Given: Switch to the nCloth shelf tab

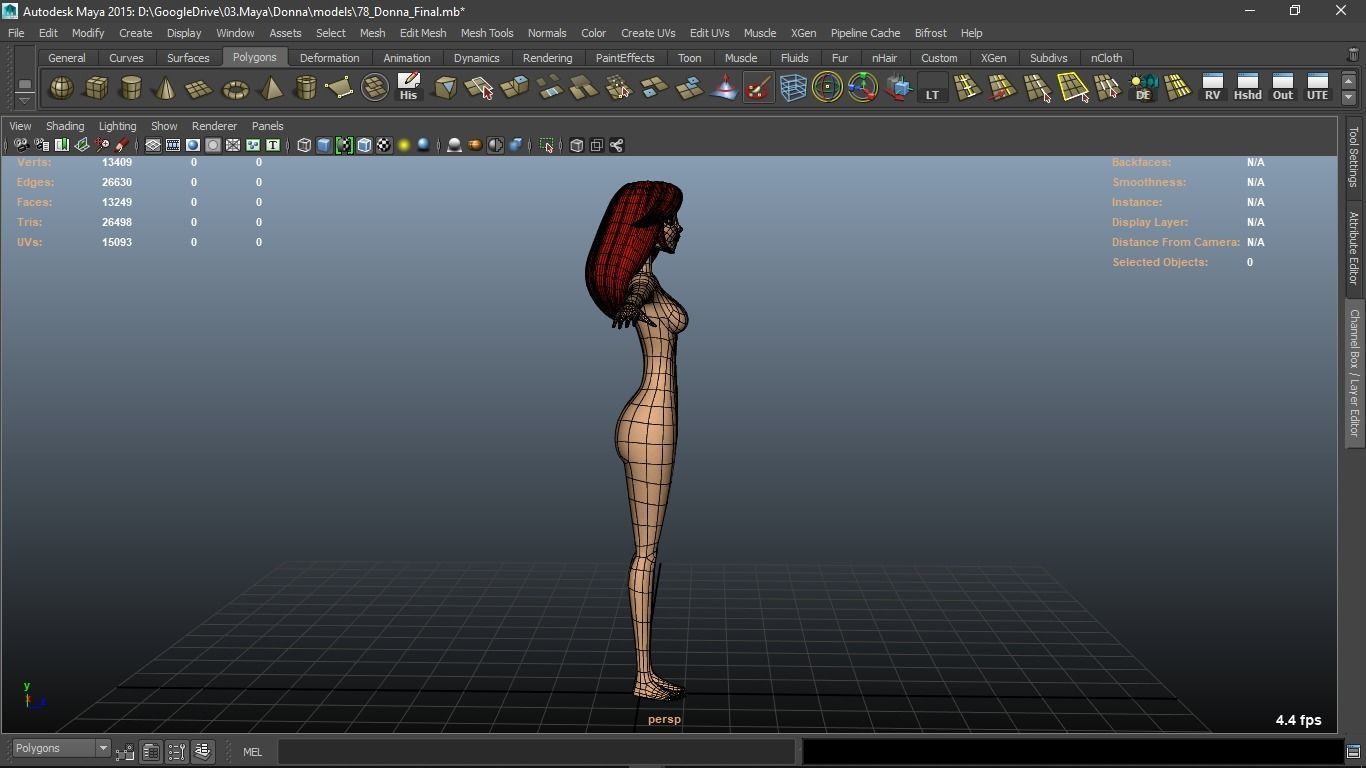Looking at the screenshot, I should pos(1106,58).
